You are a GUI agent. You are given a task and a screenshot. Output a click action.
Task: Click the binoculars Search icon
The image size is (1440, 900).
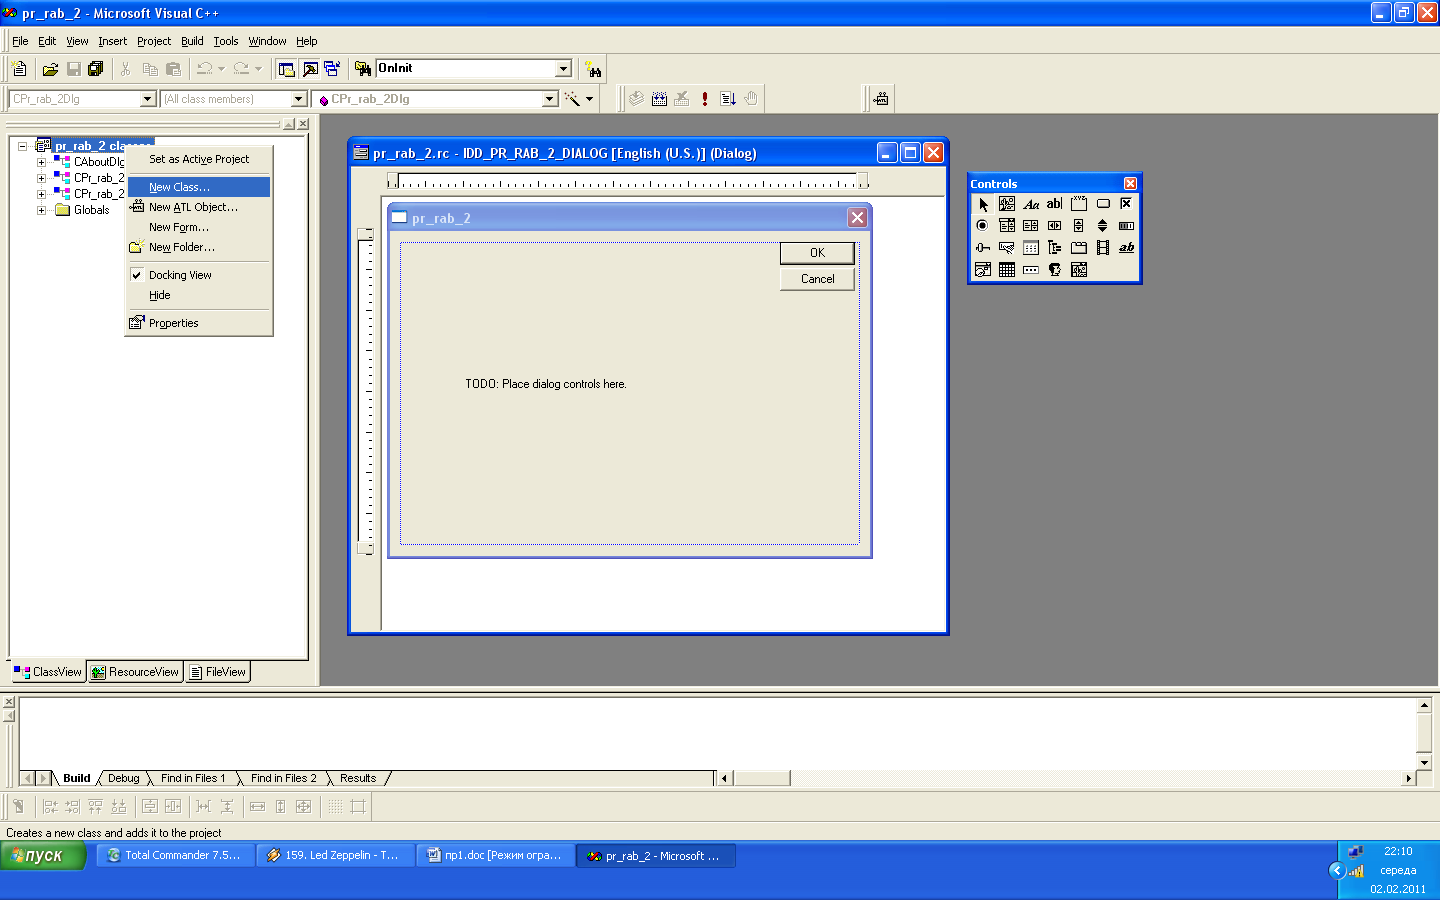click(x=594, y=69)
